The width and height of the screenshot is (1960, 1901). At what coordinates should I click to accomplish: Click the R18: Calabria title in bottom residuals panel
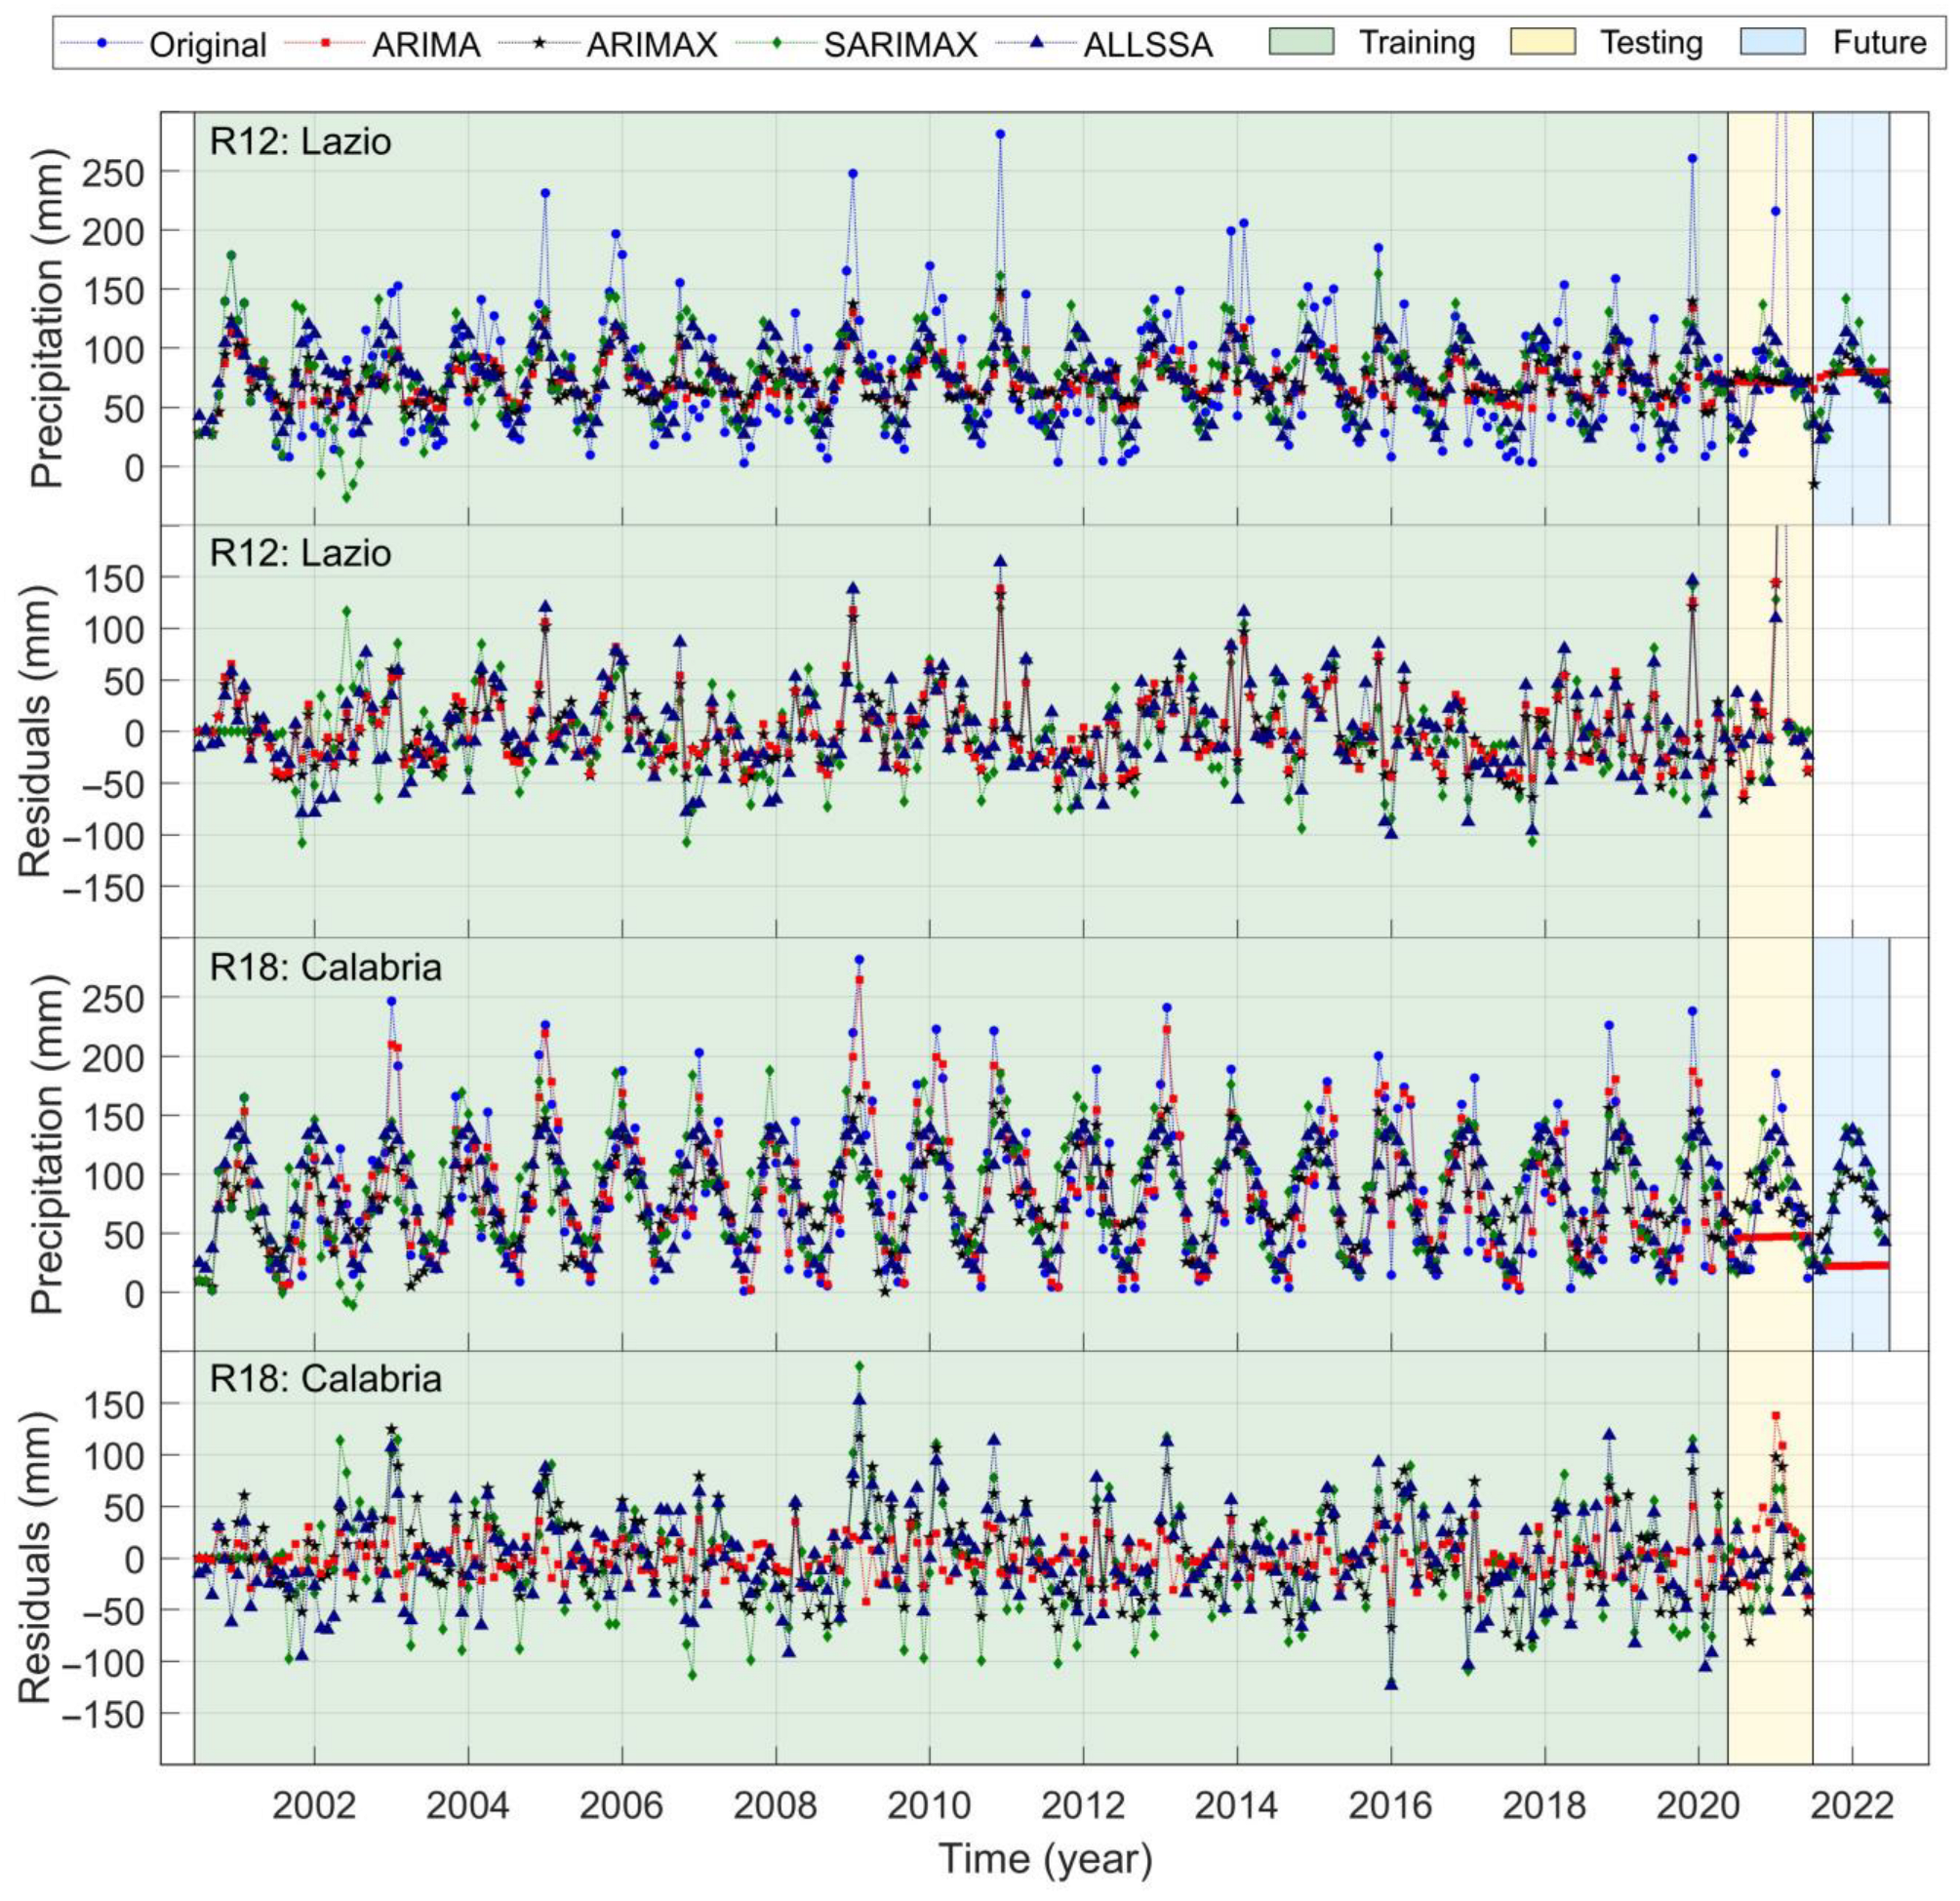pos(325,1378)
